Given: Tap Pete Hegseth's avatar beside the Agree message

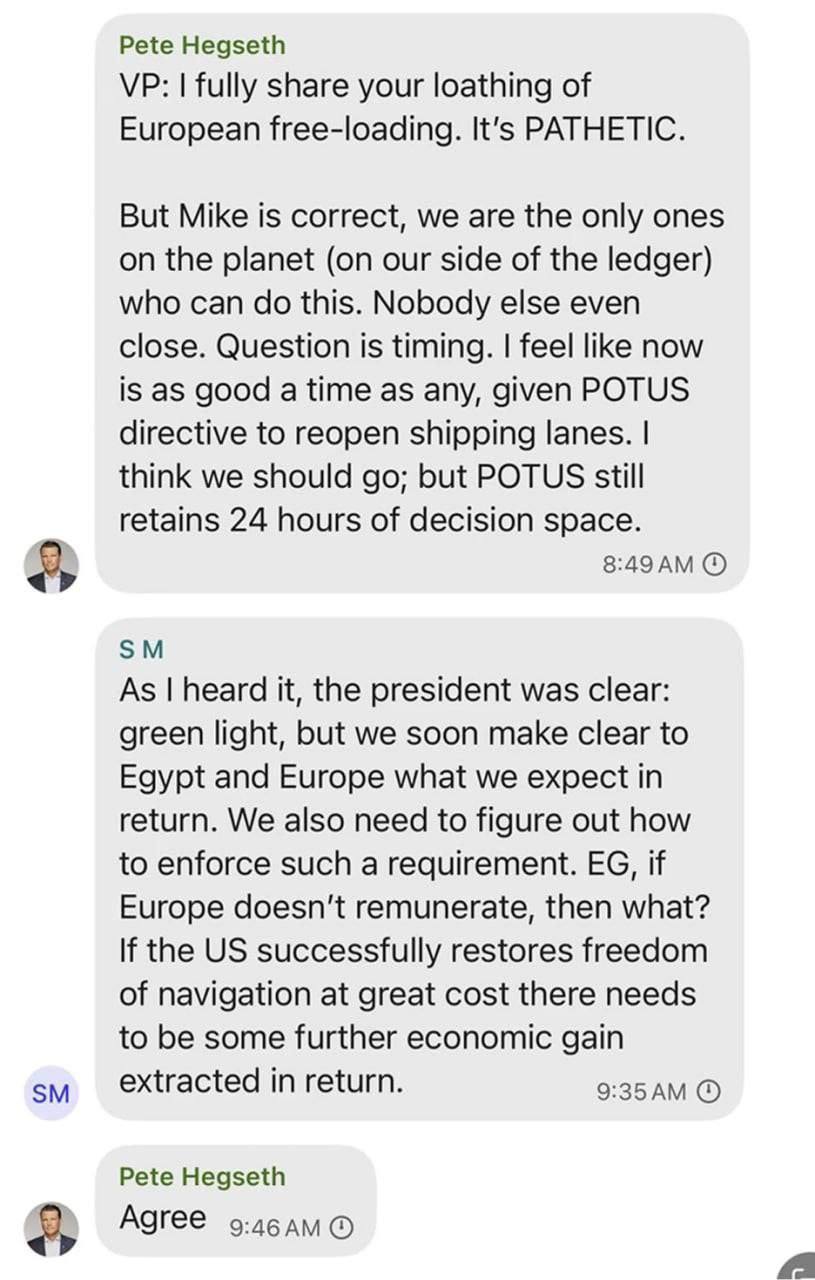Looking at the screenshot, I should point(51,1229).
